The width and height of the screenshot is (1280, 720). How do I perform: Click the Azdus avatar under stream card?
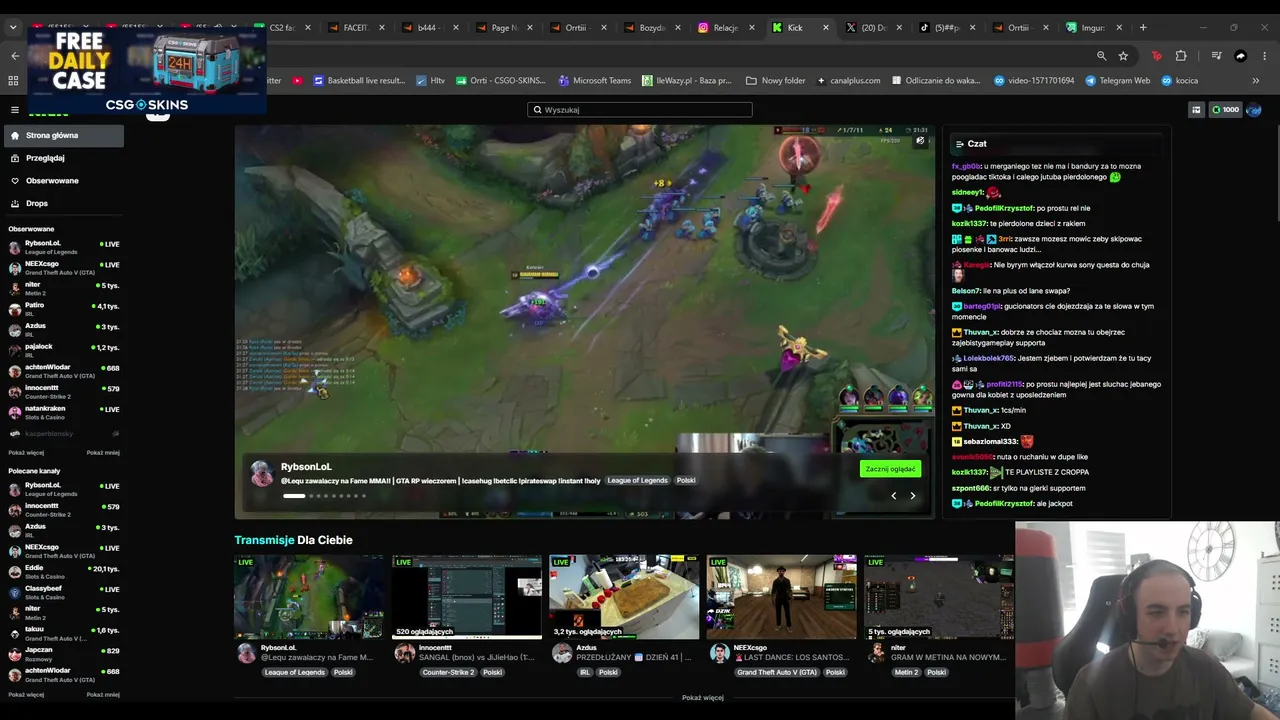click(x=562, y=653)
